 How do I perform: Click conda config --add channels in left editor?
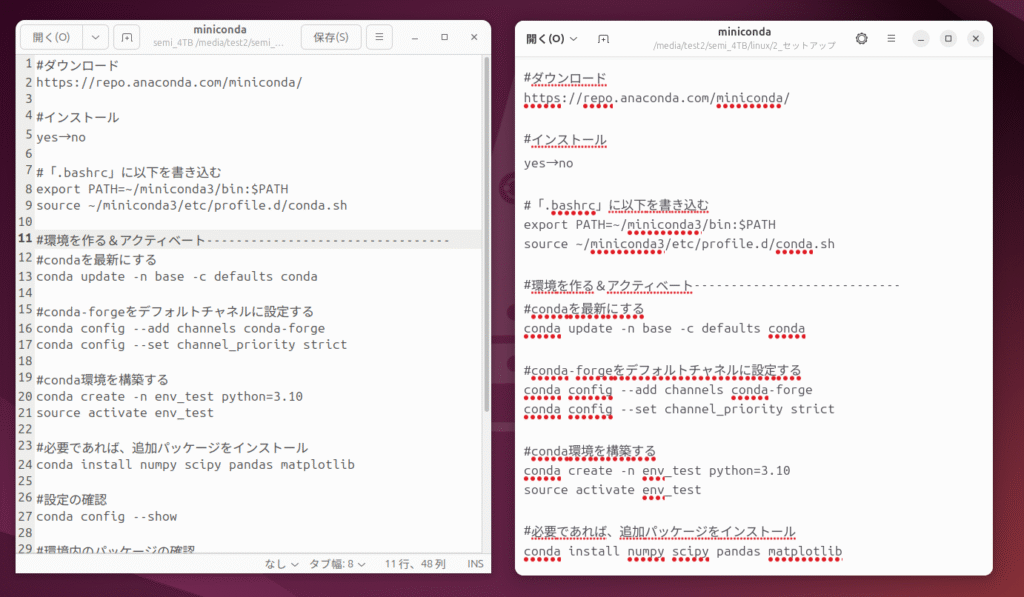click(x=180, y=328)
